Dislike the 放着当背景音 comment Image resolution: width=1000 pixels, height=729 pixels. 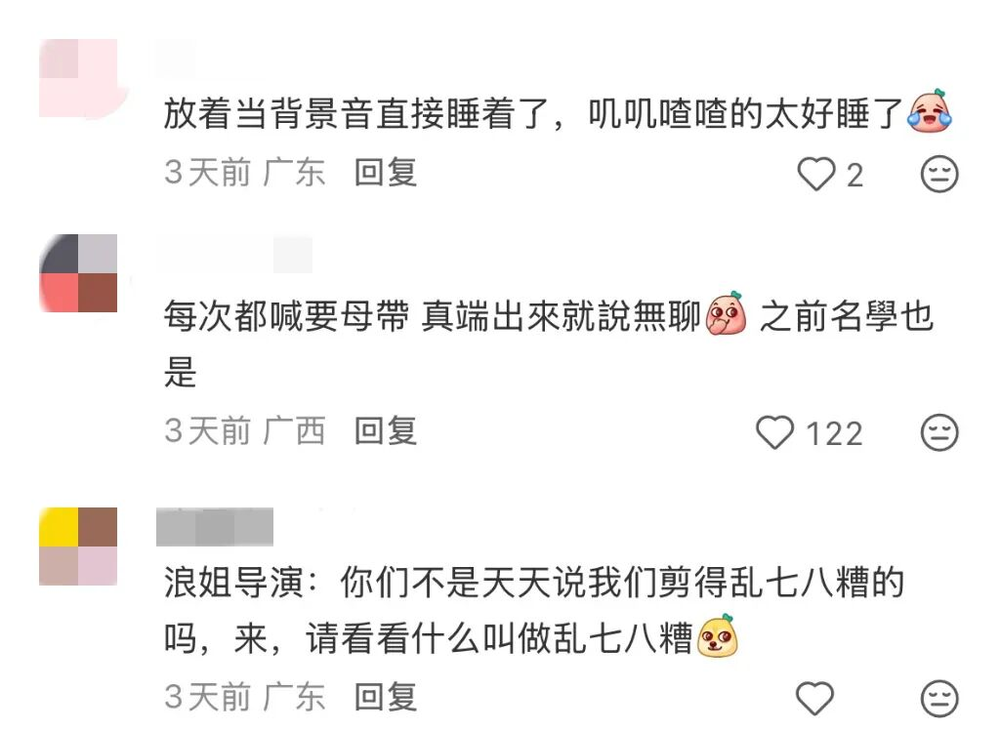(939, 173)
